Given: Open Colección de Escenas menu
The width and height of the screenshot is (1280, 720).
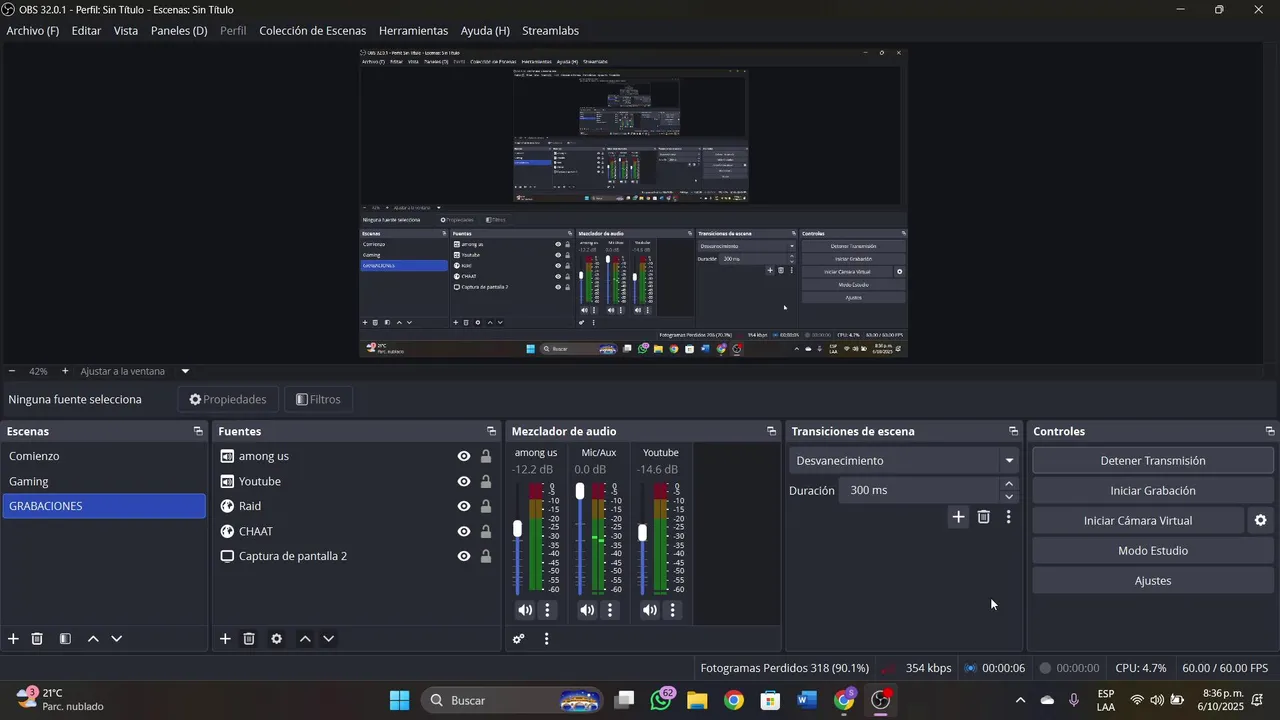Looking at the screenshot, I should point(313,31).
